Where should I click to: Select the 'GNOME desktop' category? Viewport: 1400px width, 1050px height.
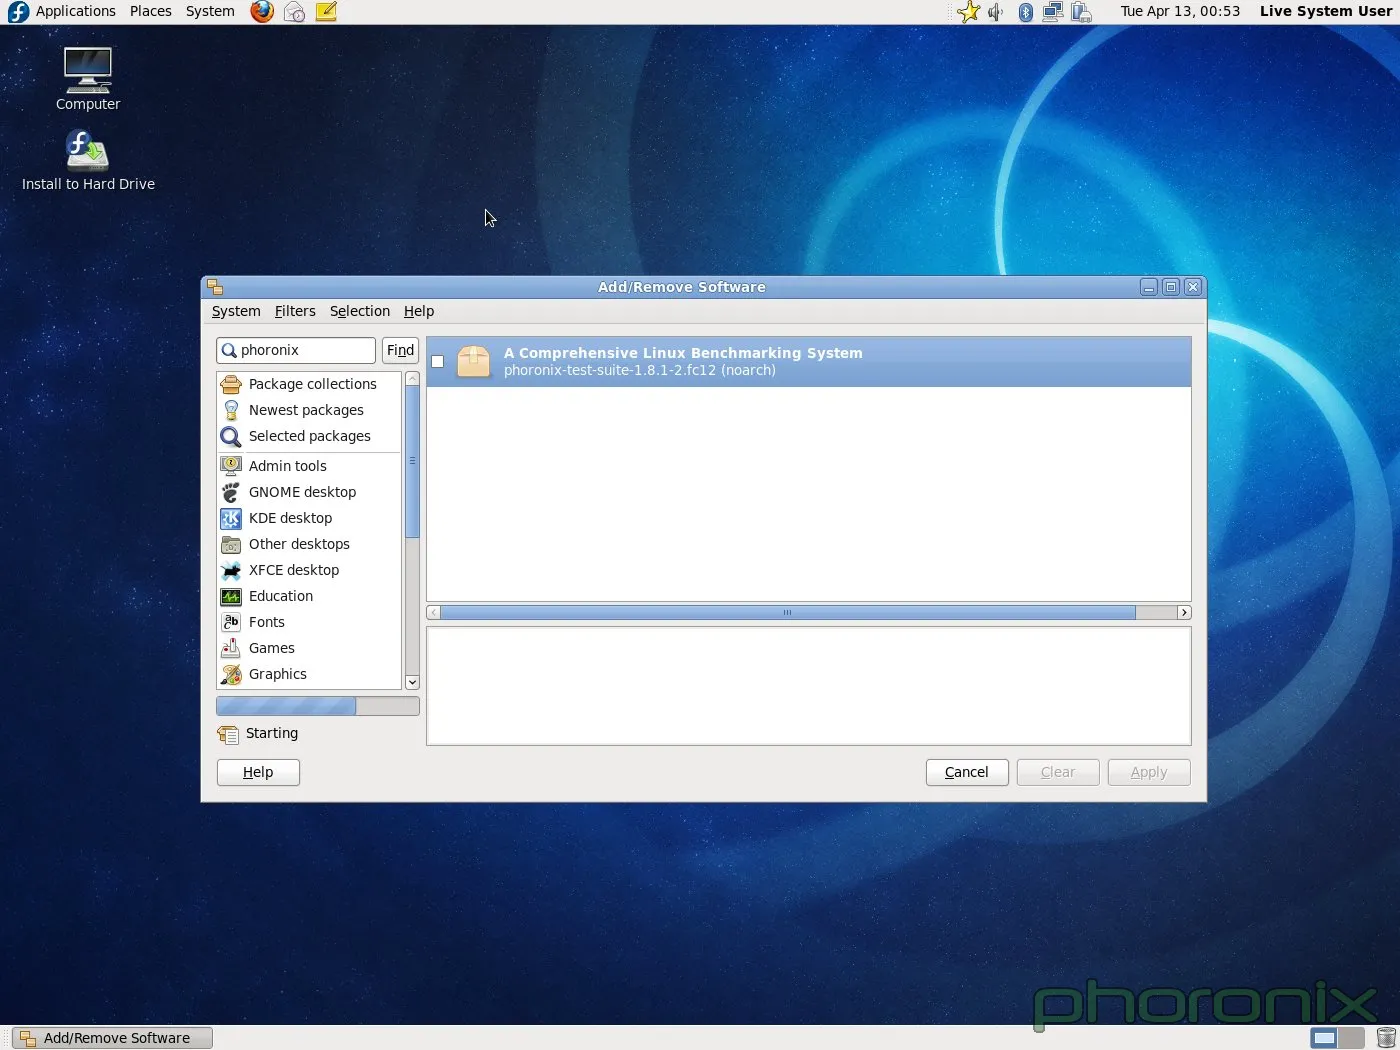309,492
